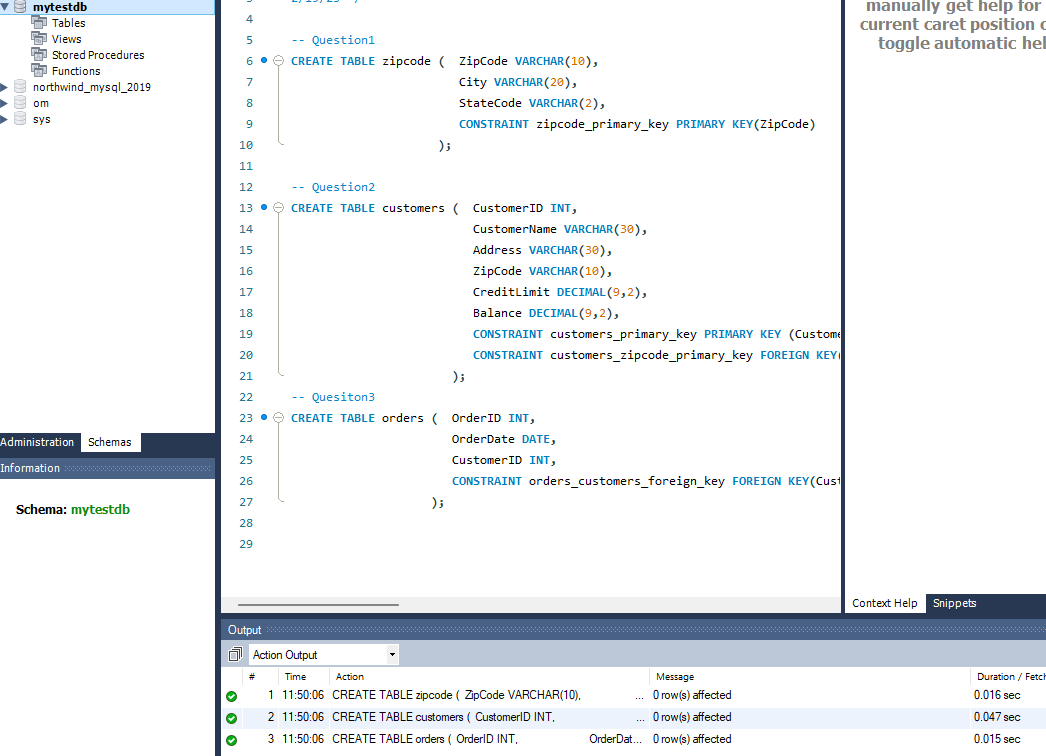Screen dimensions: 1046x756
Task: Switch to the Administration tab
Action: pyautogui.click(x=37, y=442)
